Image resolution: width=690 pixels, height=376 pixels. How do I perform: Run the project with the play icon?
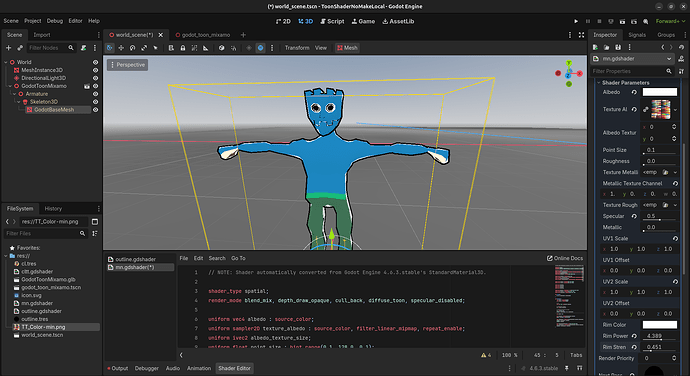pos(576,21)
